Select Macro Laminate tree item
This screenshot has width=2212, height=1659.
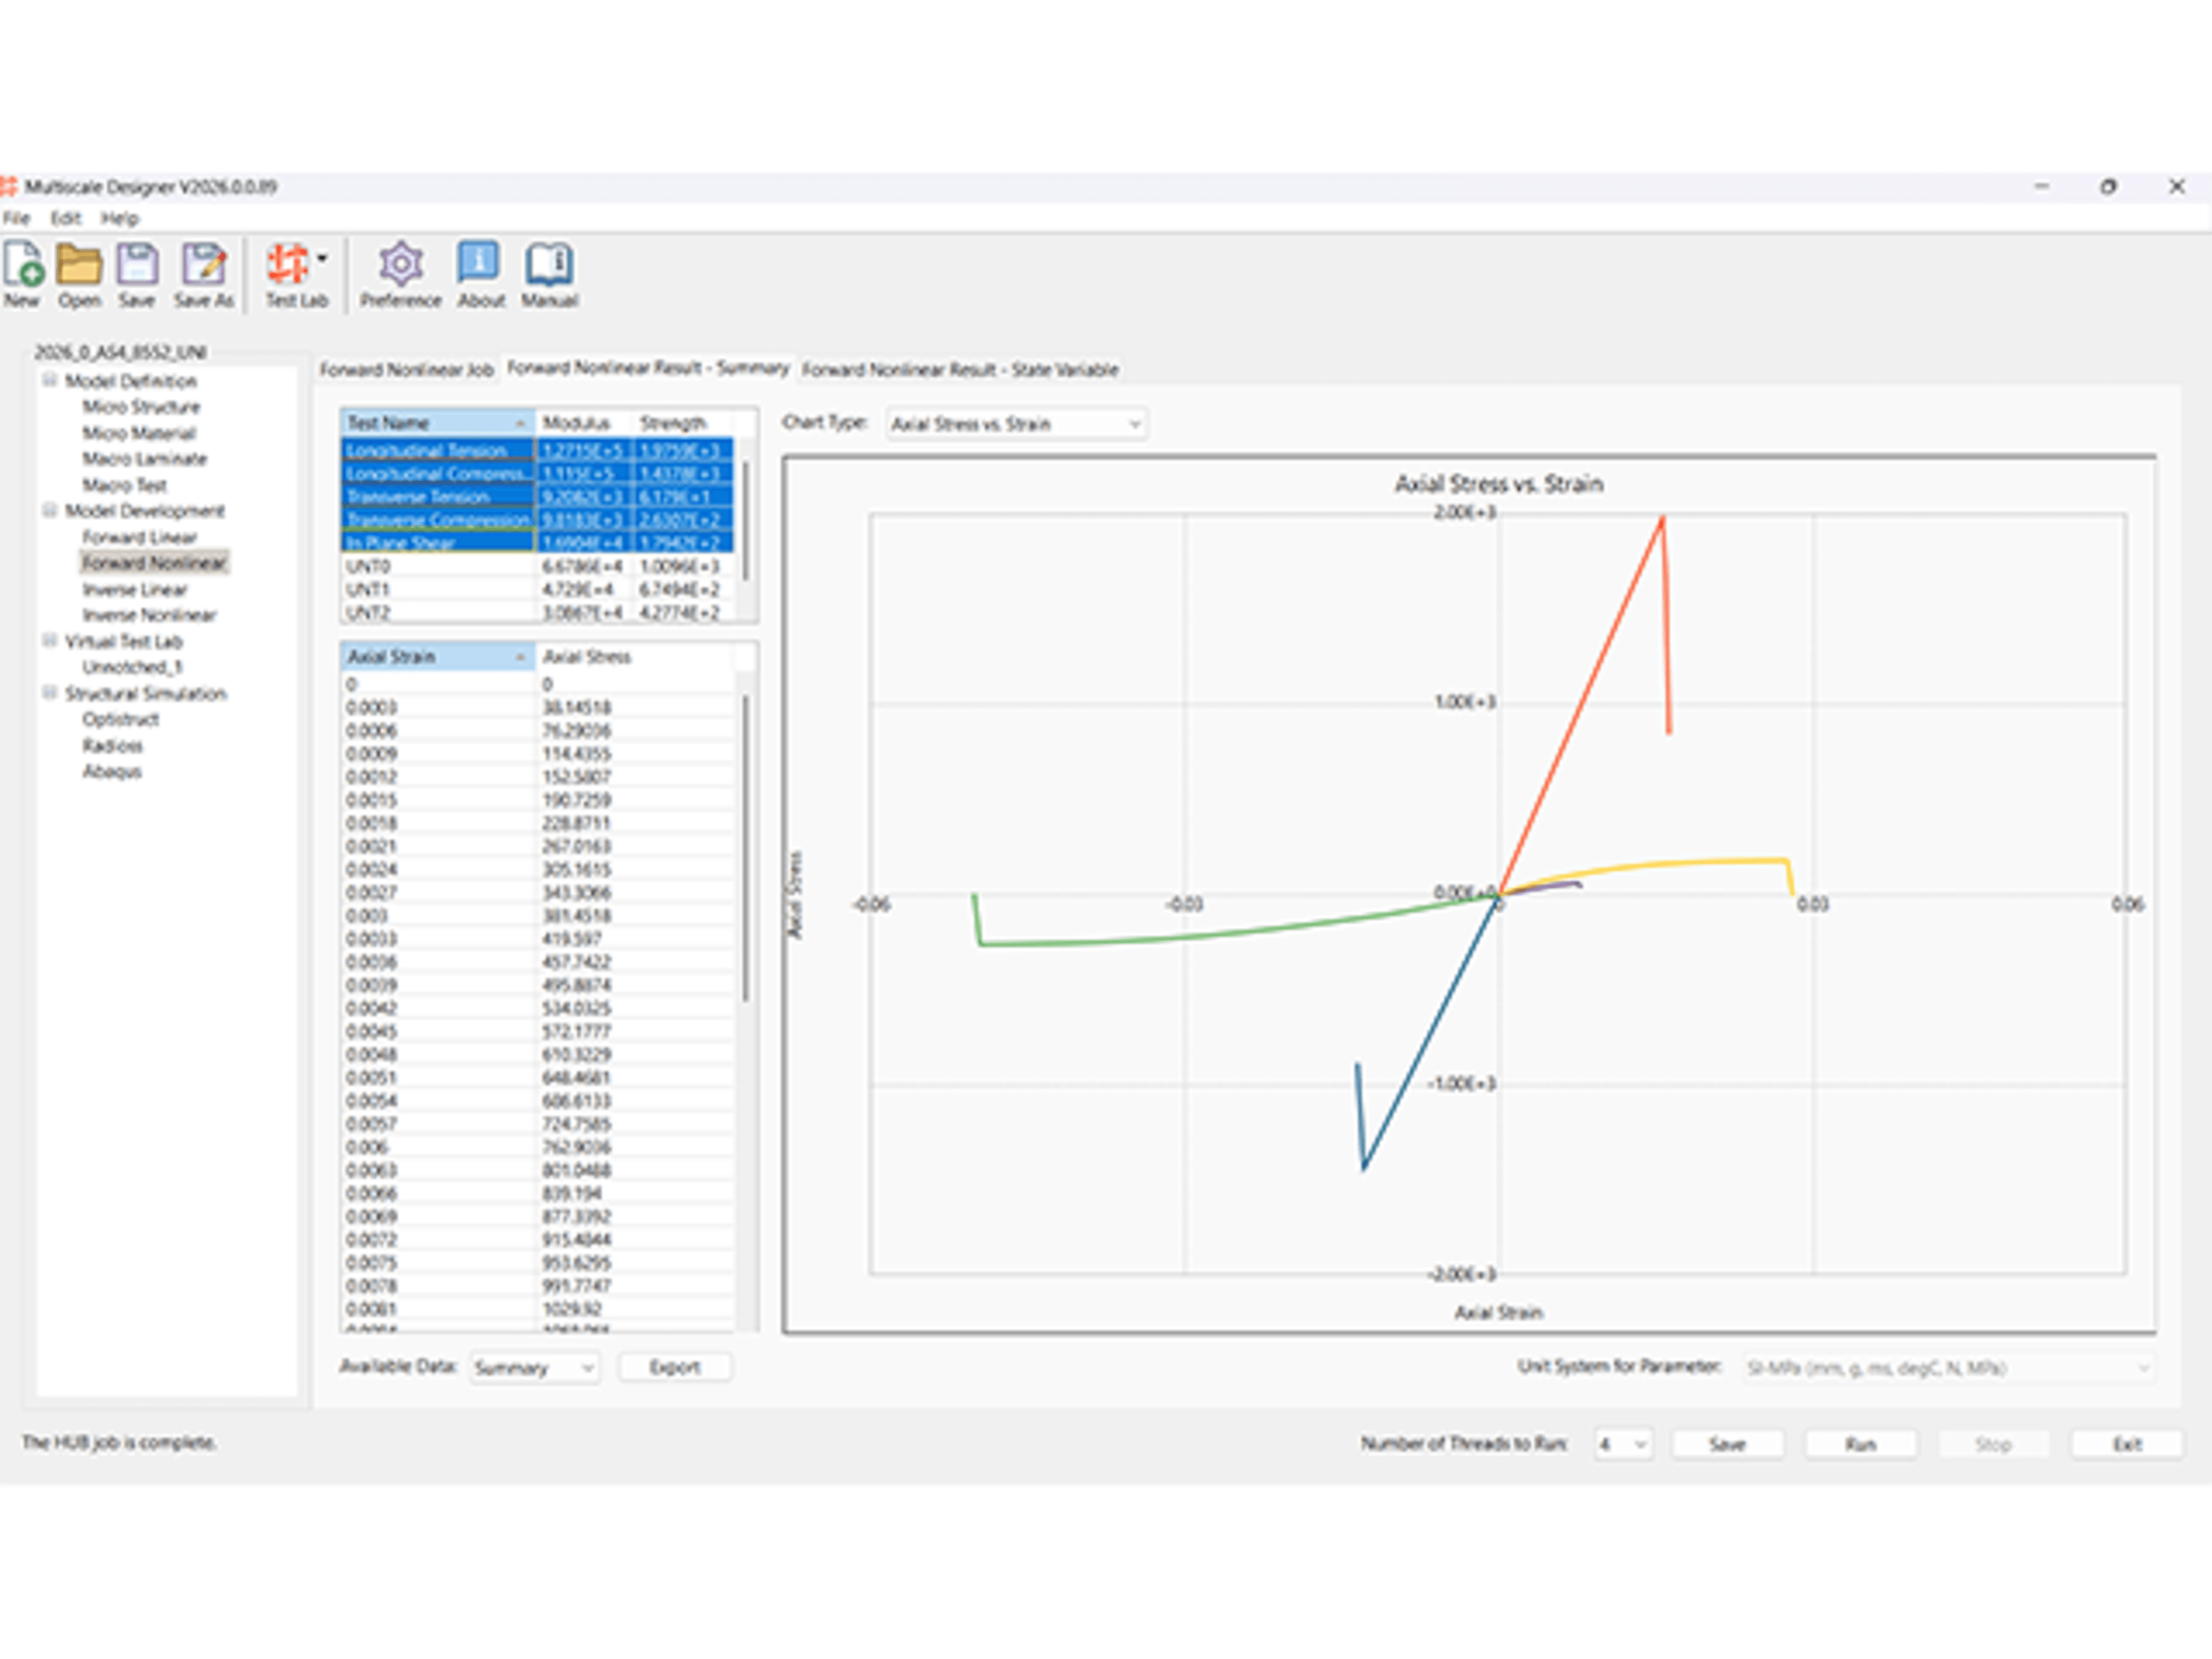(x=145, y=459)
